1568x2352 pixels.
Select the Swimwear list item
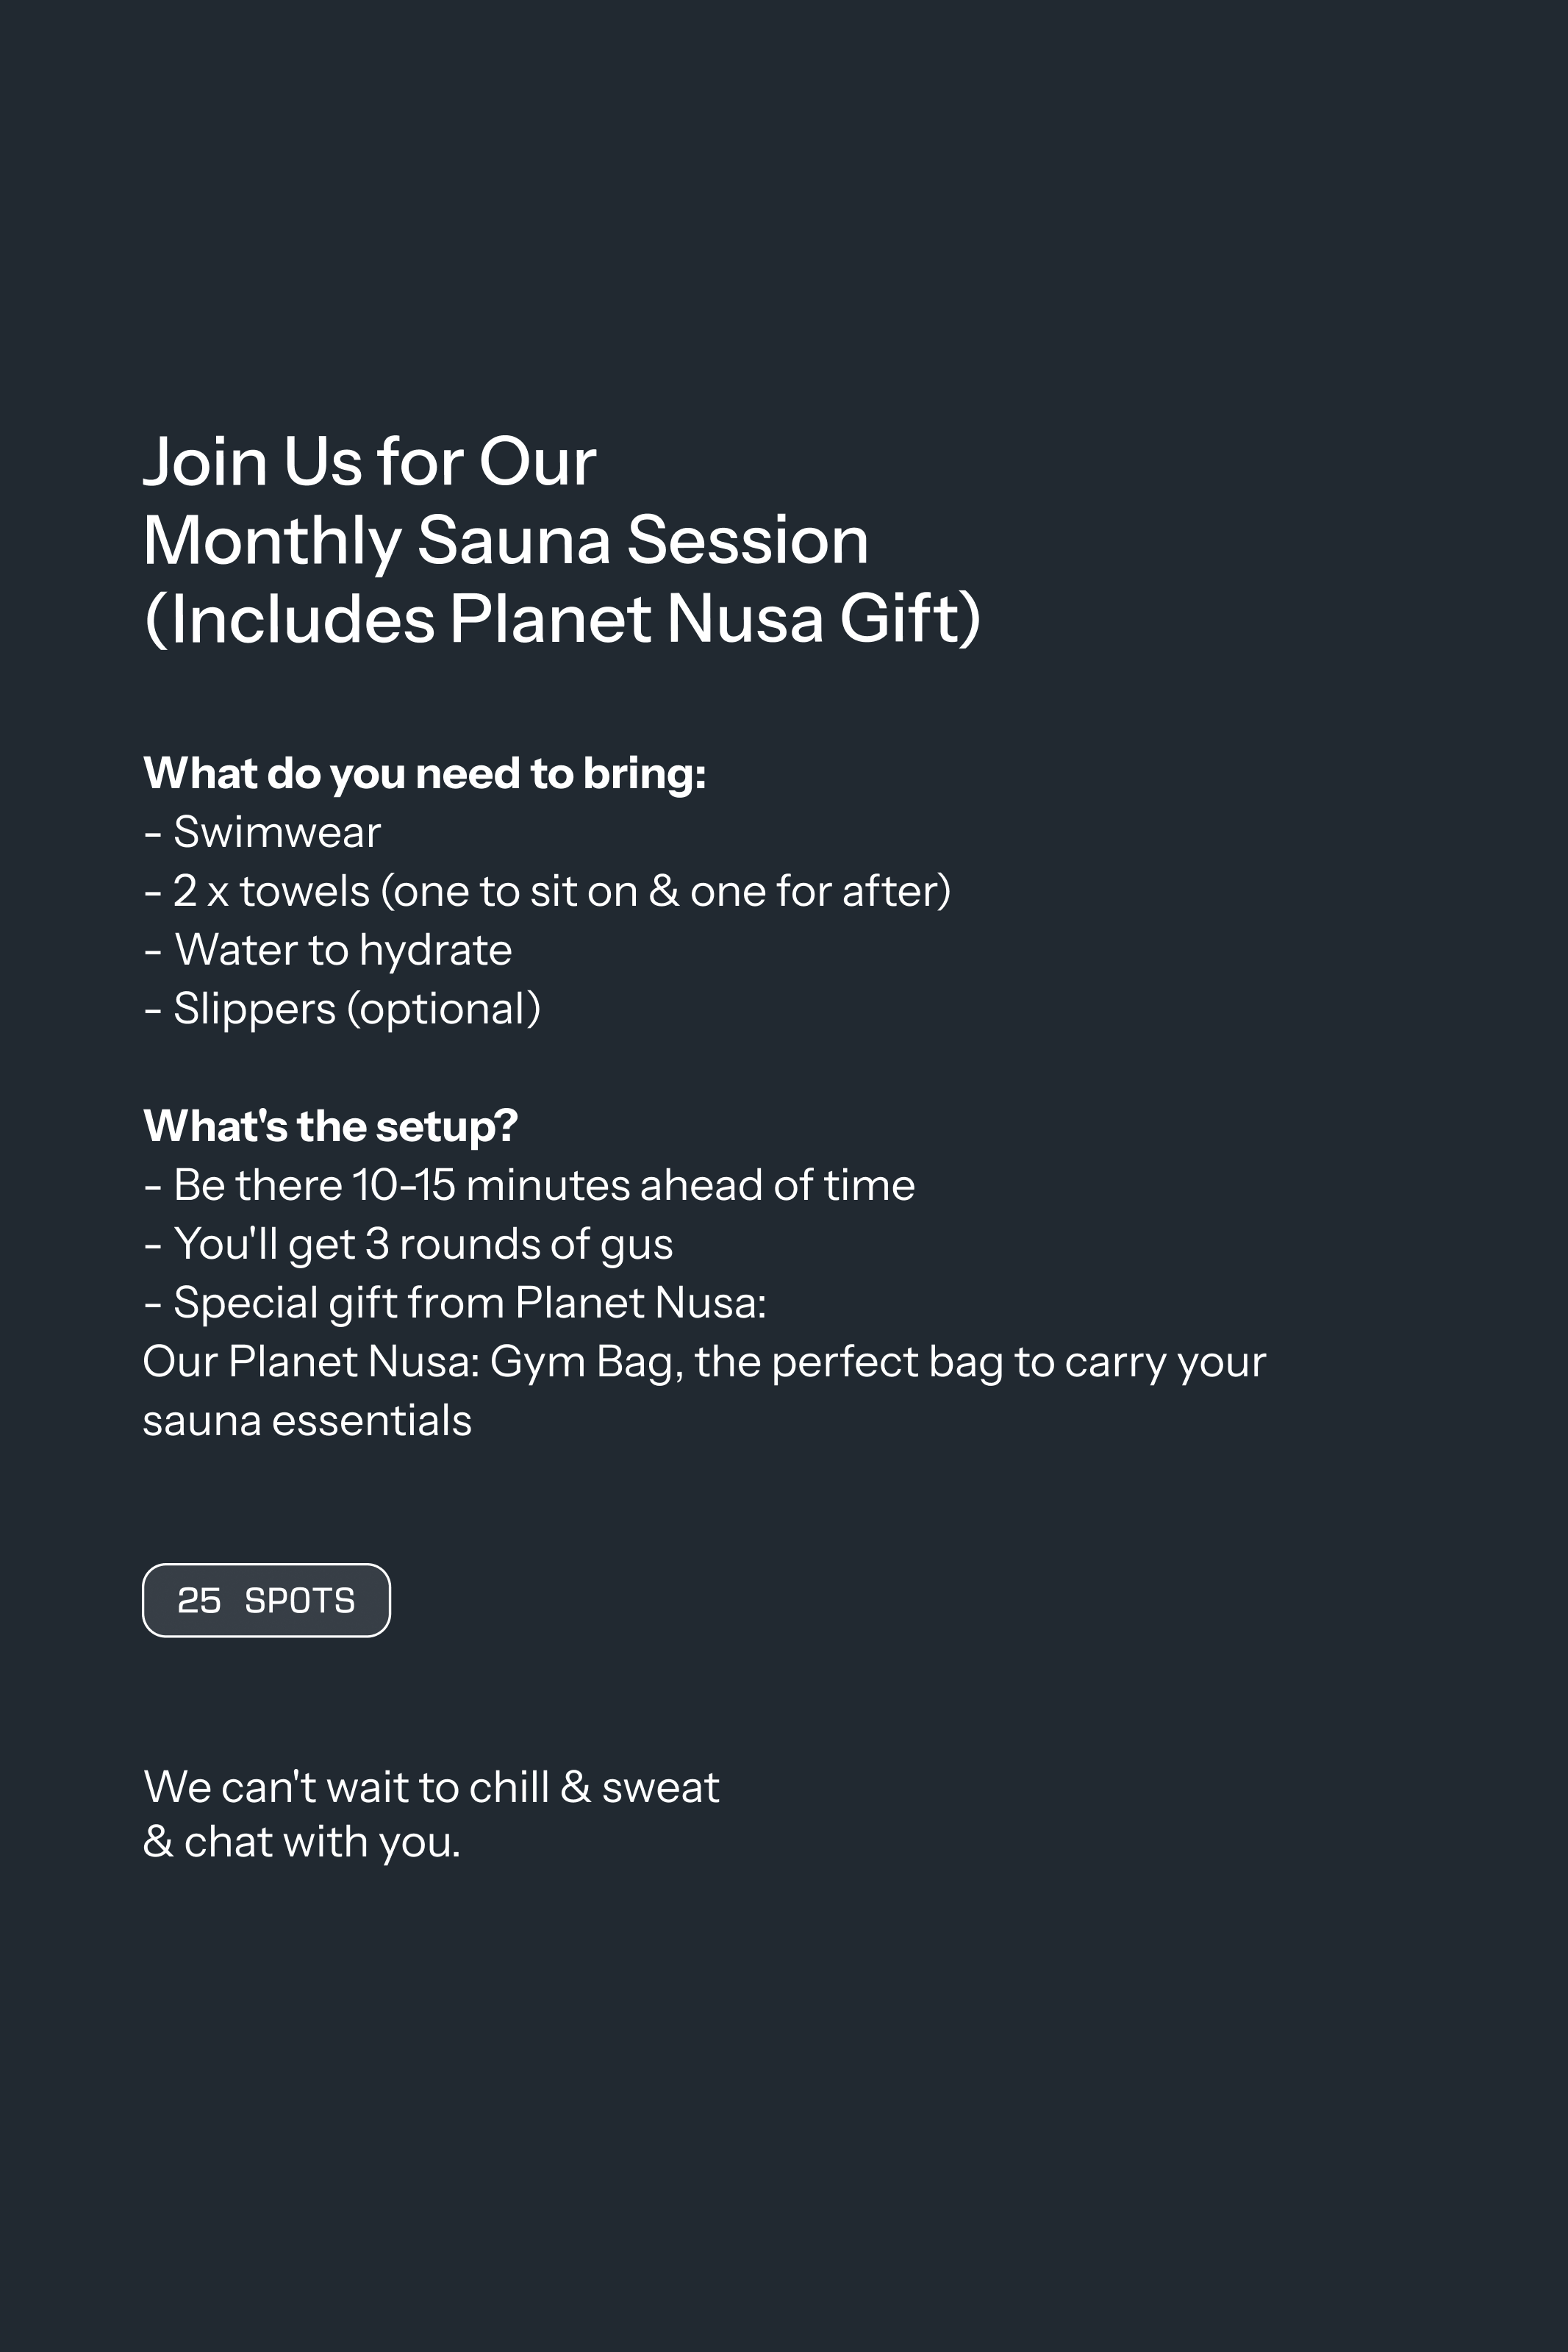(262, 832)
